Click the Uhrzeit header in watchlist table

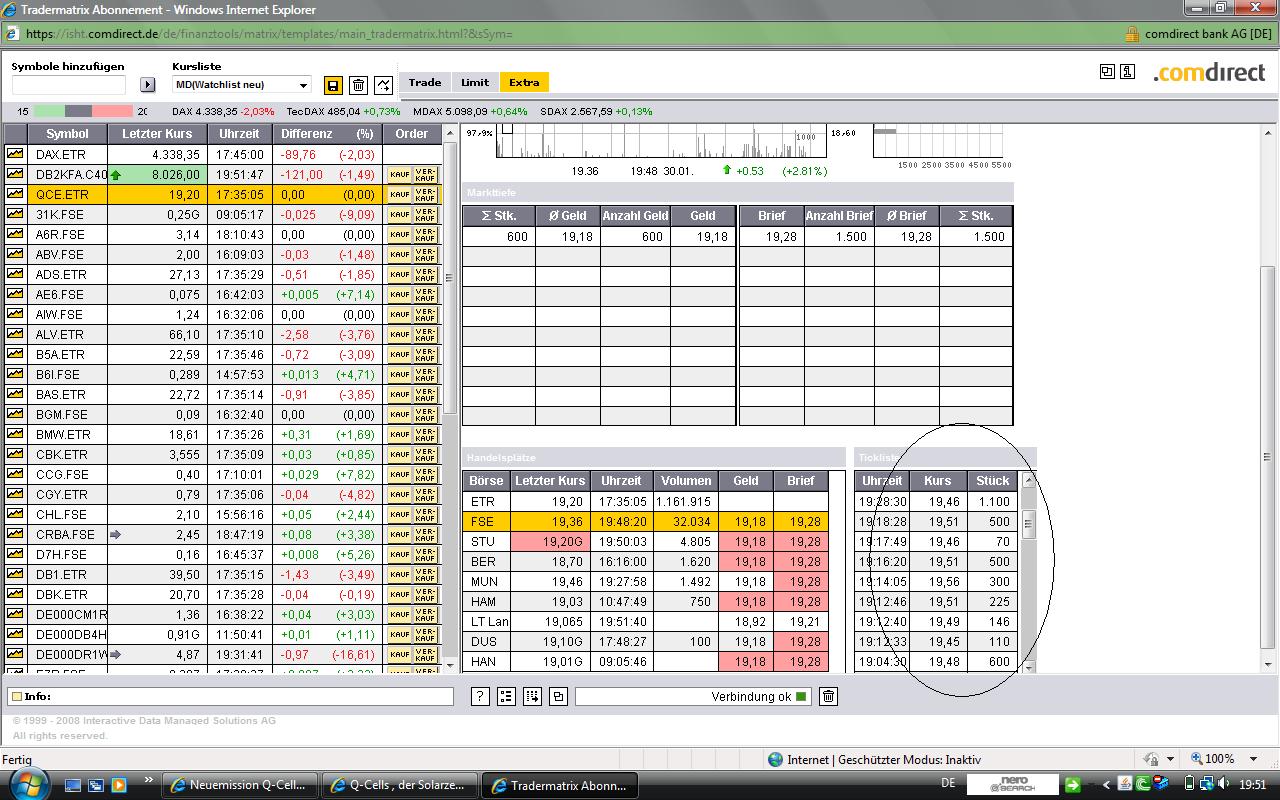239,134
